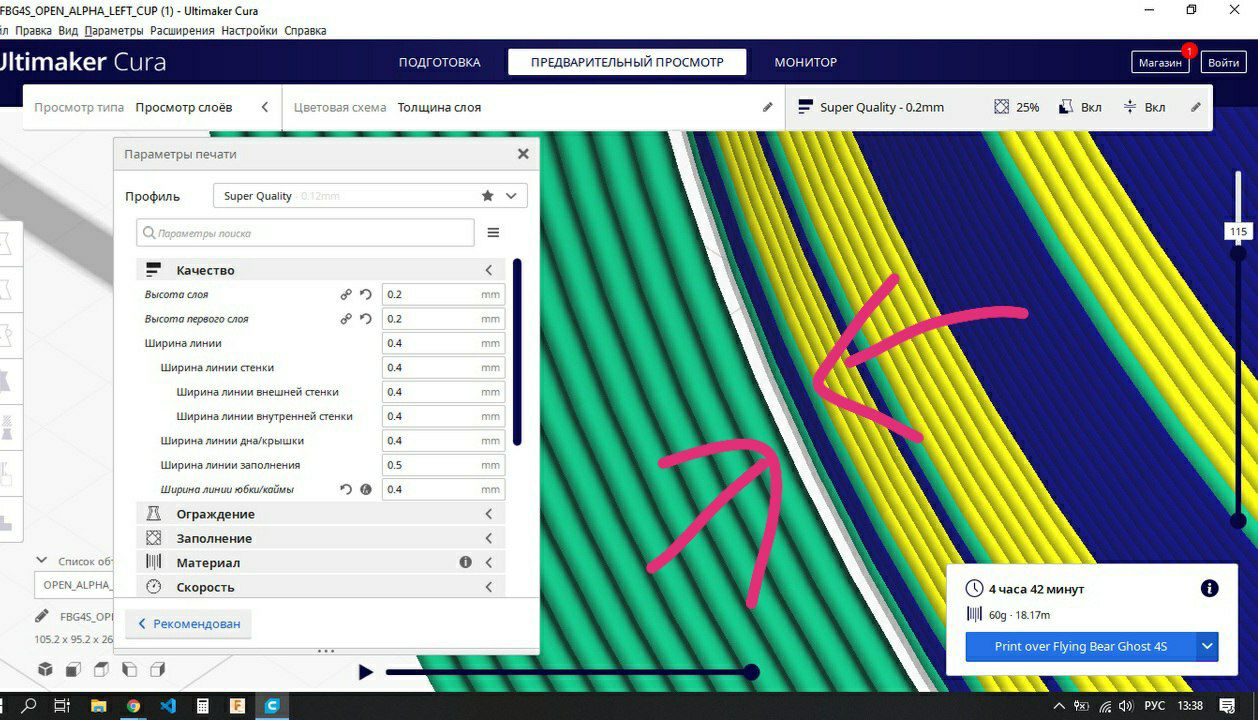
Task: Mark the Super Quality profile star
Action: pos(488,196)
